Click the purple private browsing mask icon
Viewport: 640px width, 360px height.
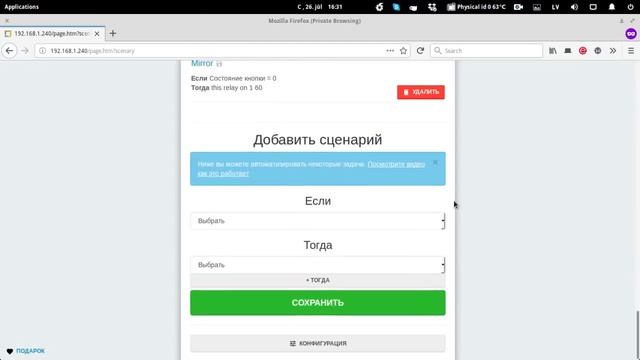pyautogui.click(x=631, y=33)
